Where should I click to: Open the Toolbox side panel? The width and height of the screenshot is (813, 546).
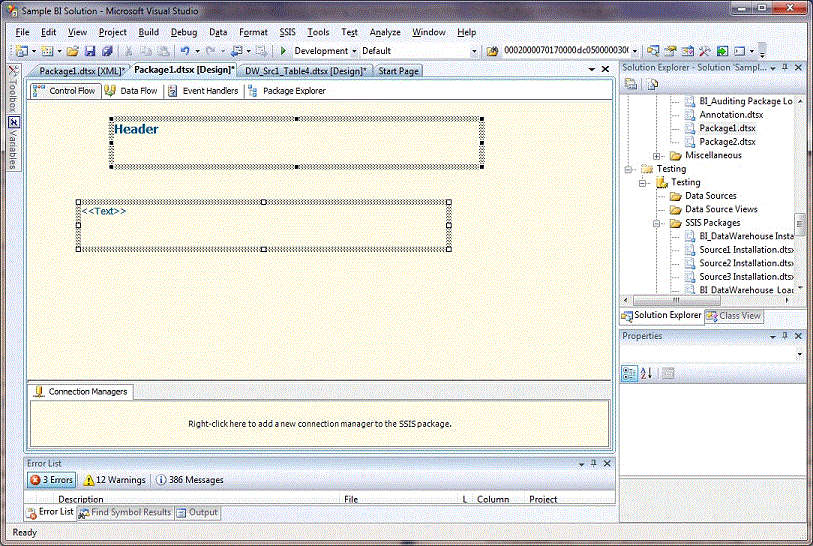tap(13, 90)
